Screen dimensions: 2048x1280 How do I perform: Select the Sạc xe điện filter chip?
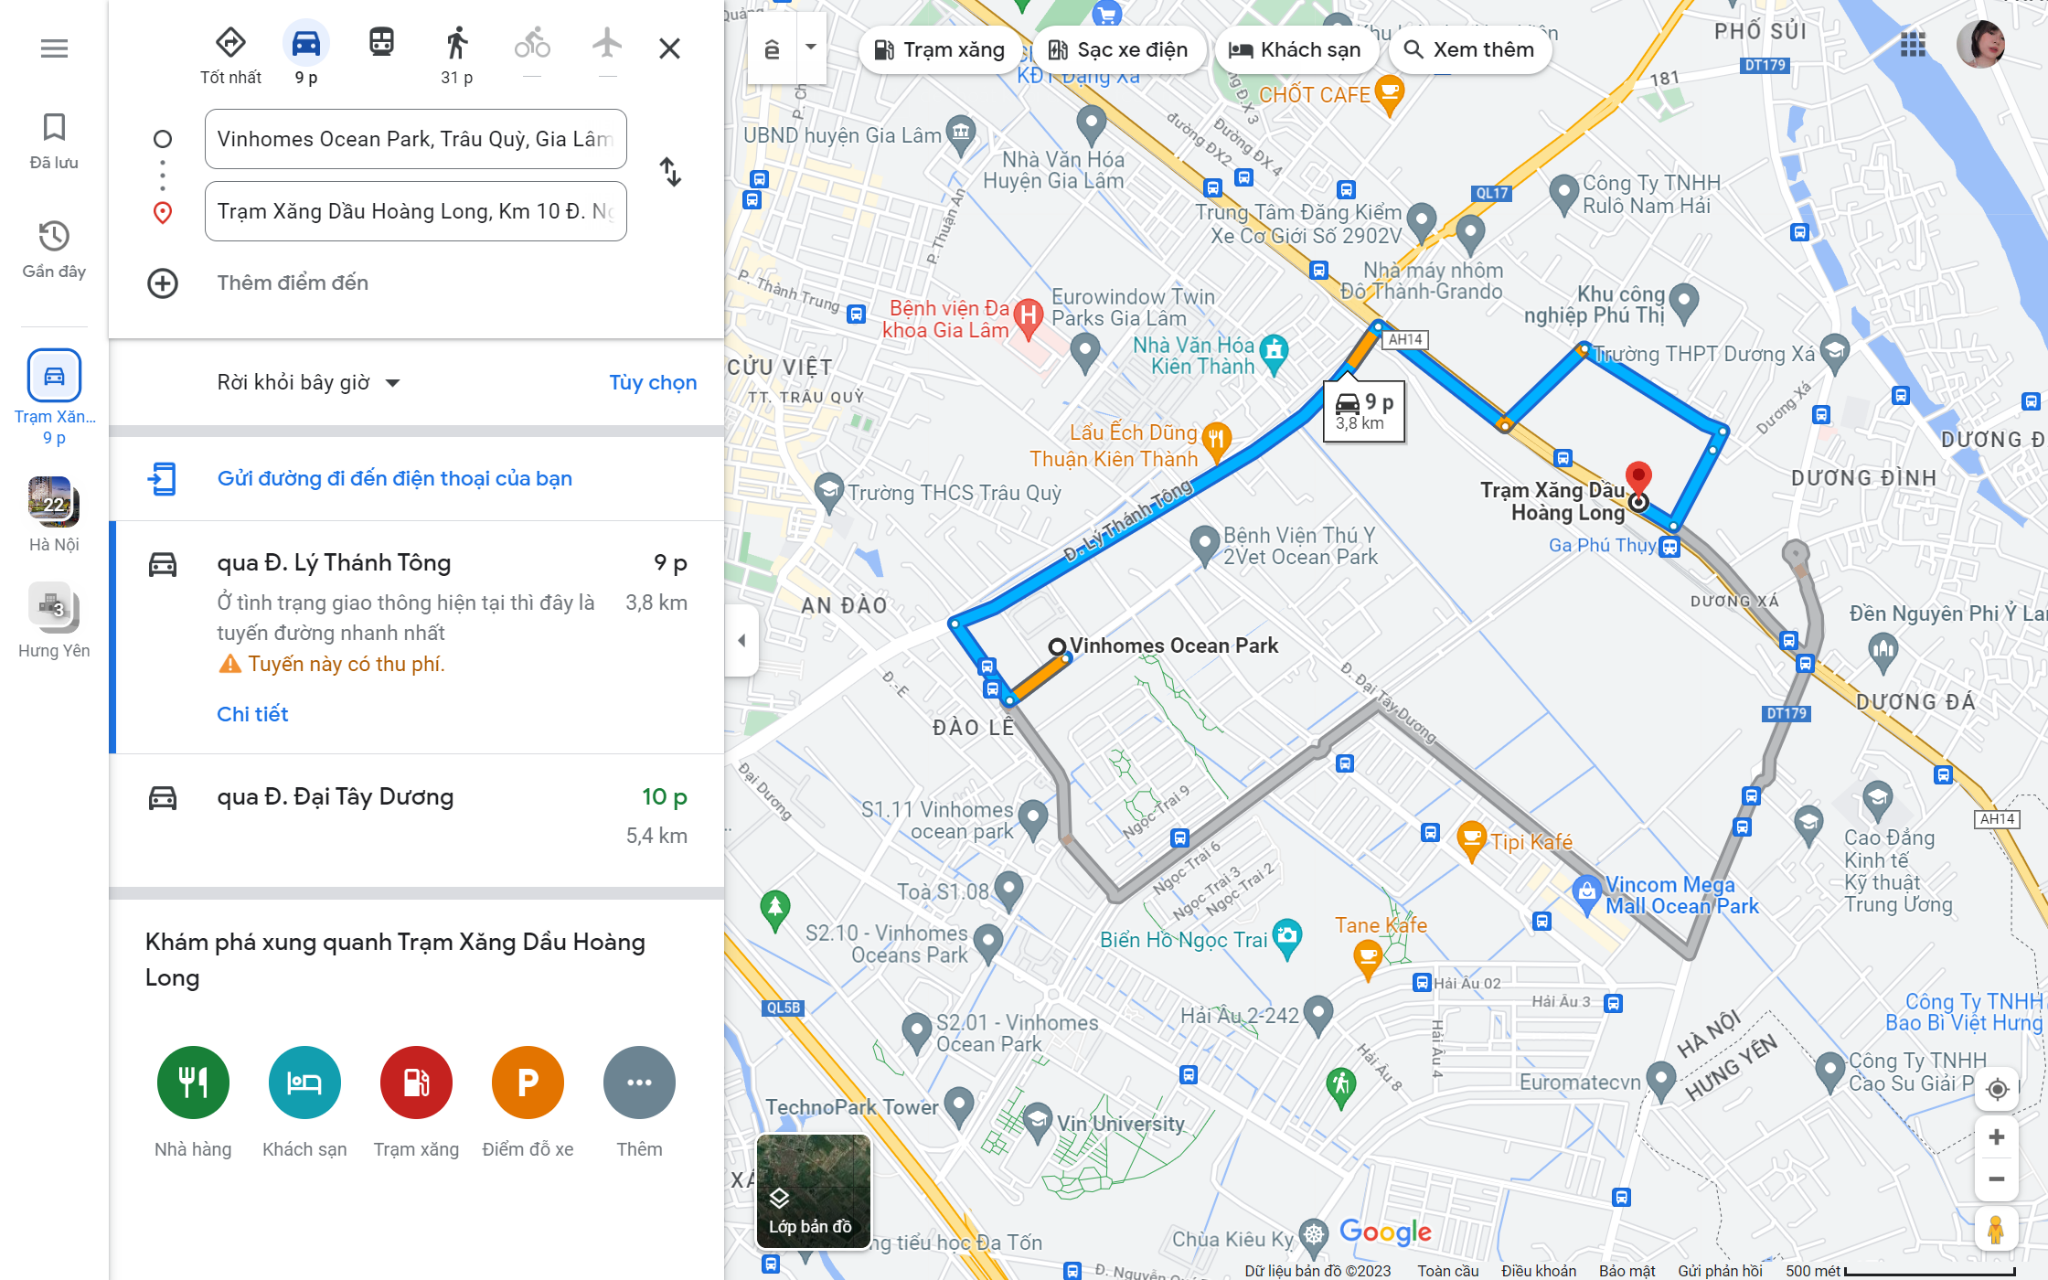(x=1118, y=50)
